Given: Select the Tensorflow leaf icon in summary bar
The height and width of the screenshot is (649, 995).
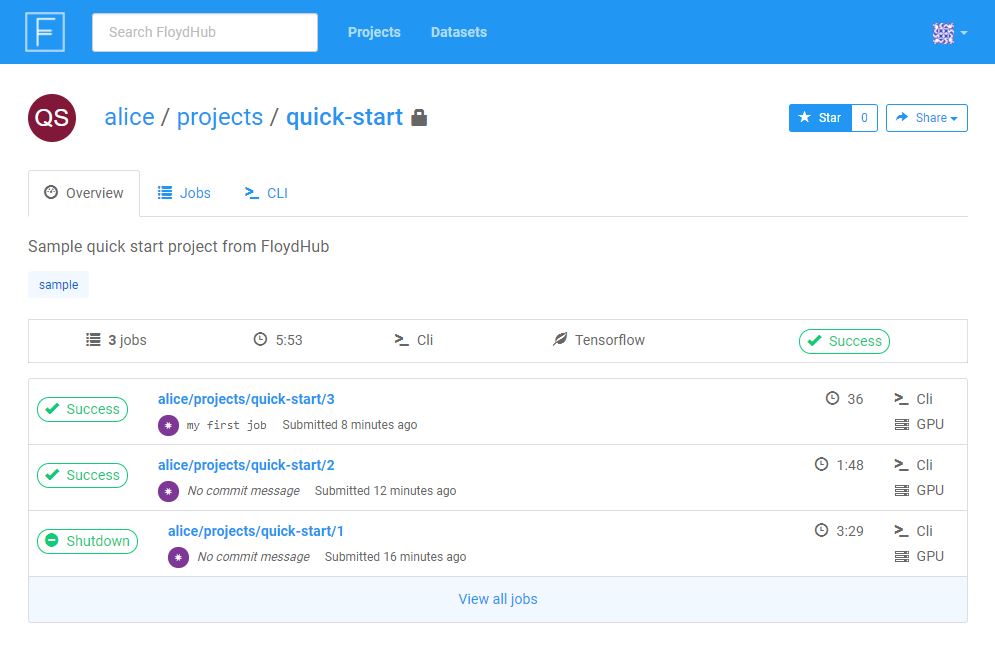Looking at the screenshot, I should coord(561,340).
